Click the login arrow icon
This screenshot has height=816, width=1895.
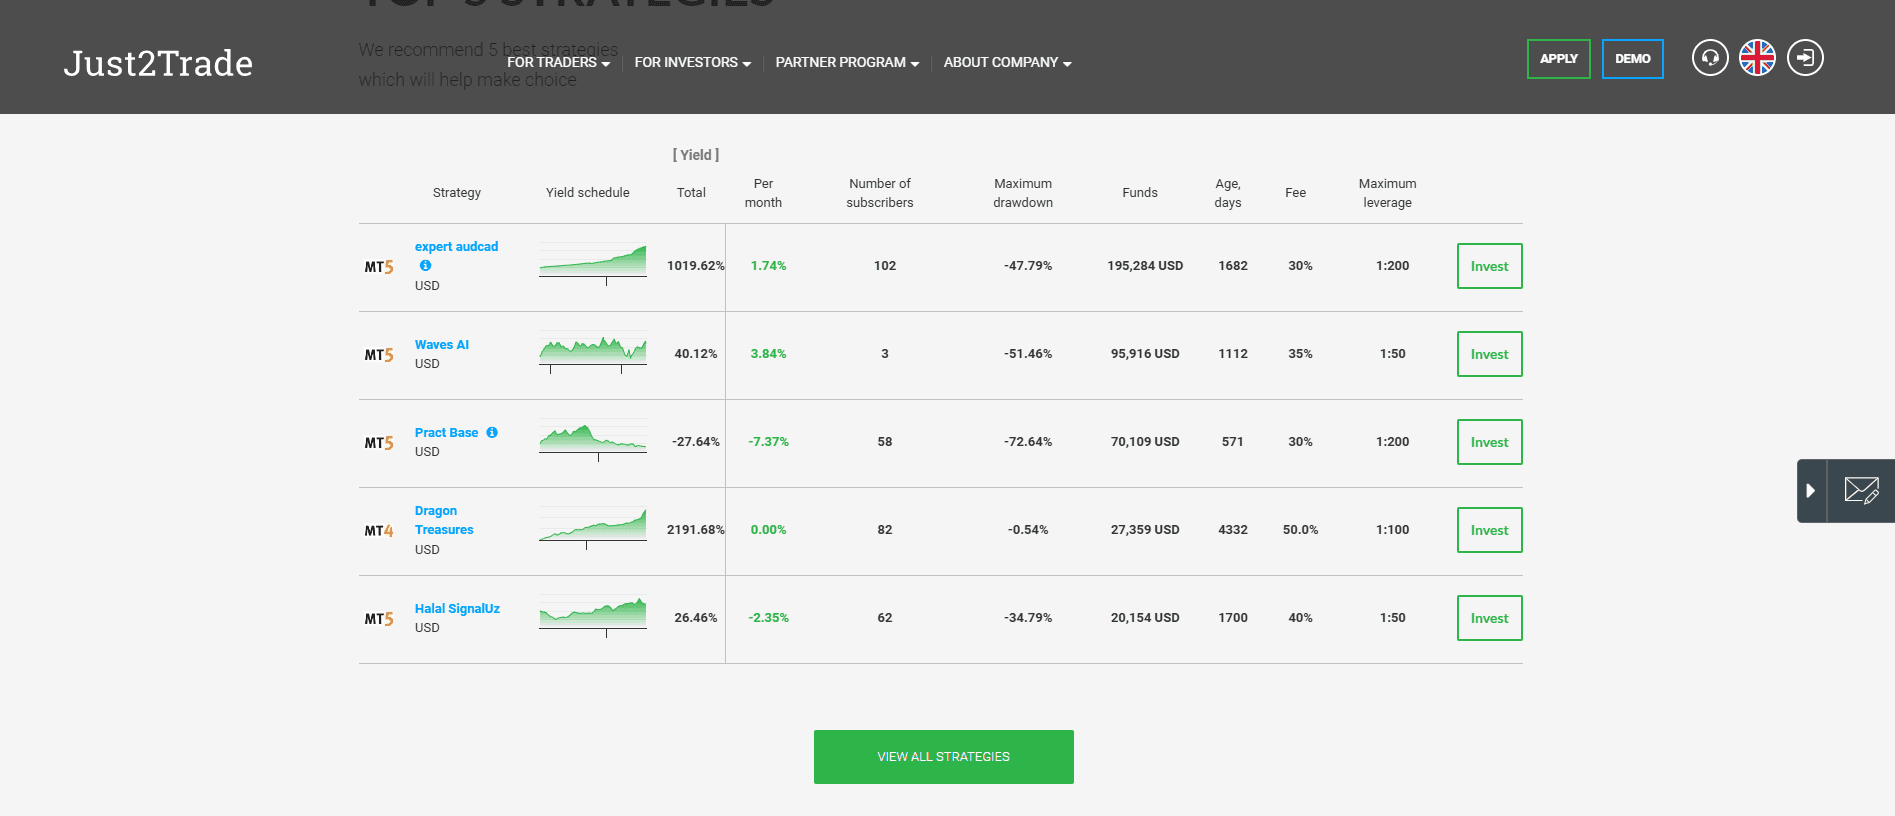[x=1805, y=58]
